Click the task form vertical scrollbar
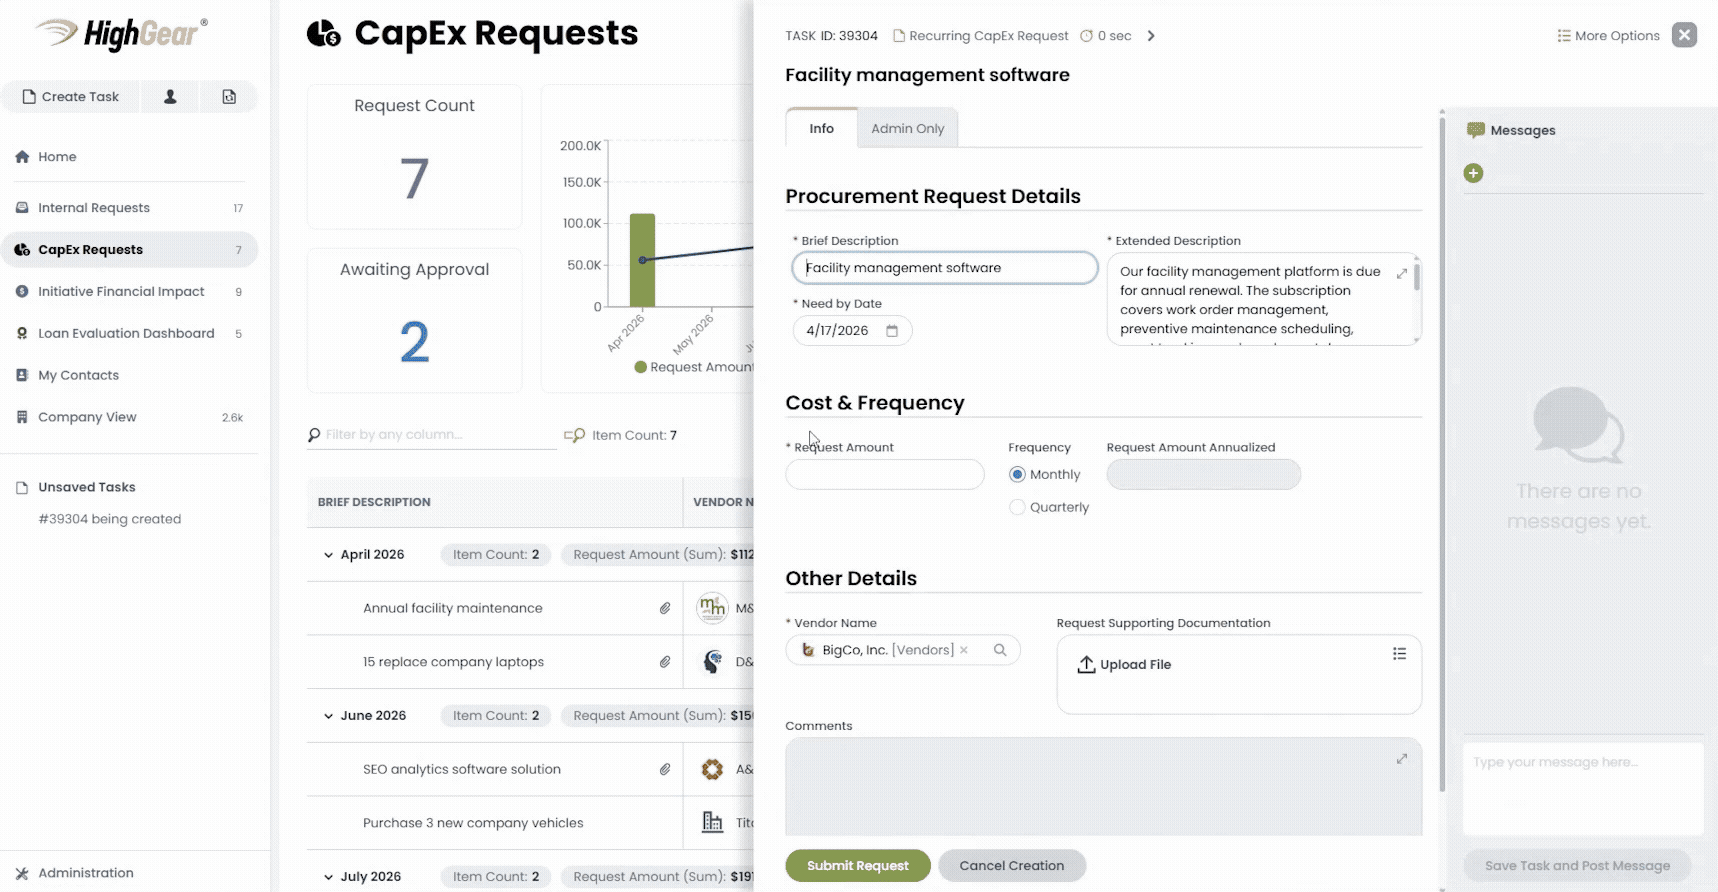This screenshot has height=892, width=1718. point(1441,450)
